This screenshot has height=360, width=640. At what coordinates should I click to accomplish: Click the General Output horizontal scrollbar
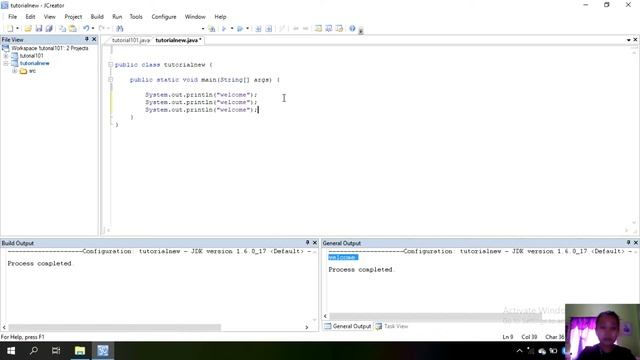(x=435, y=316)
